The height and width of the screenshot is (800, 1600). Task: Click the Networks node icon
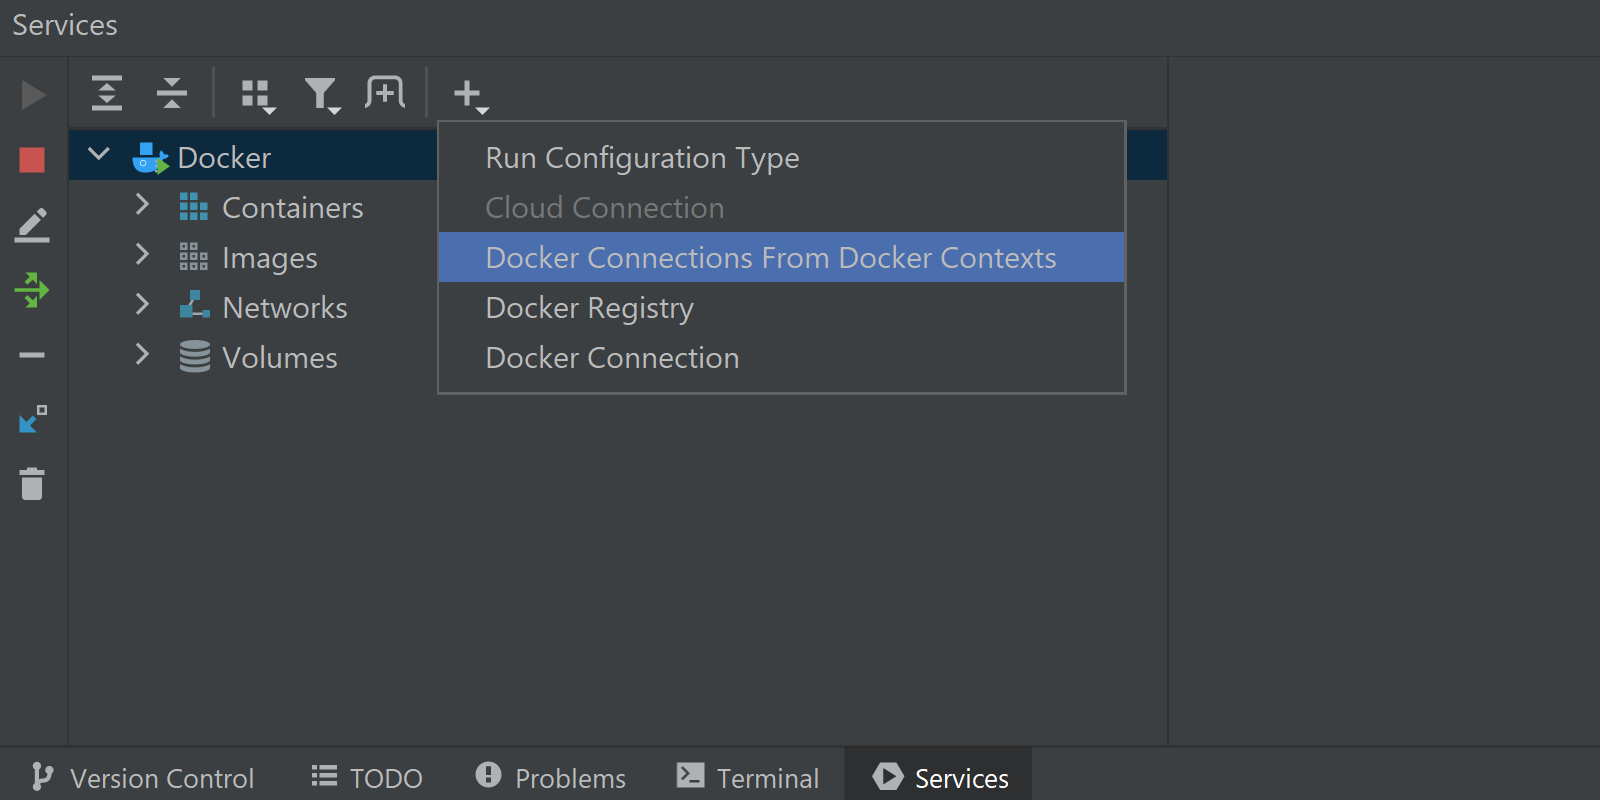click(x=194, y=305)
